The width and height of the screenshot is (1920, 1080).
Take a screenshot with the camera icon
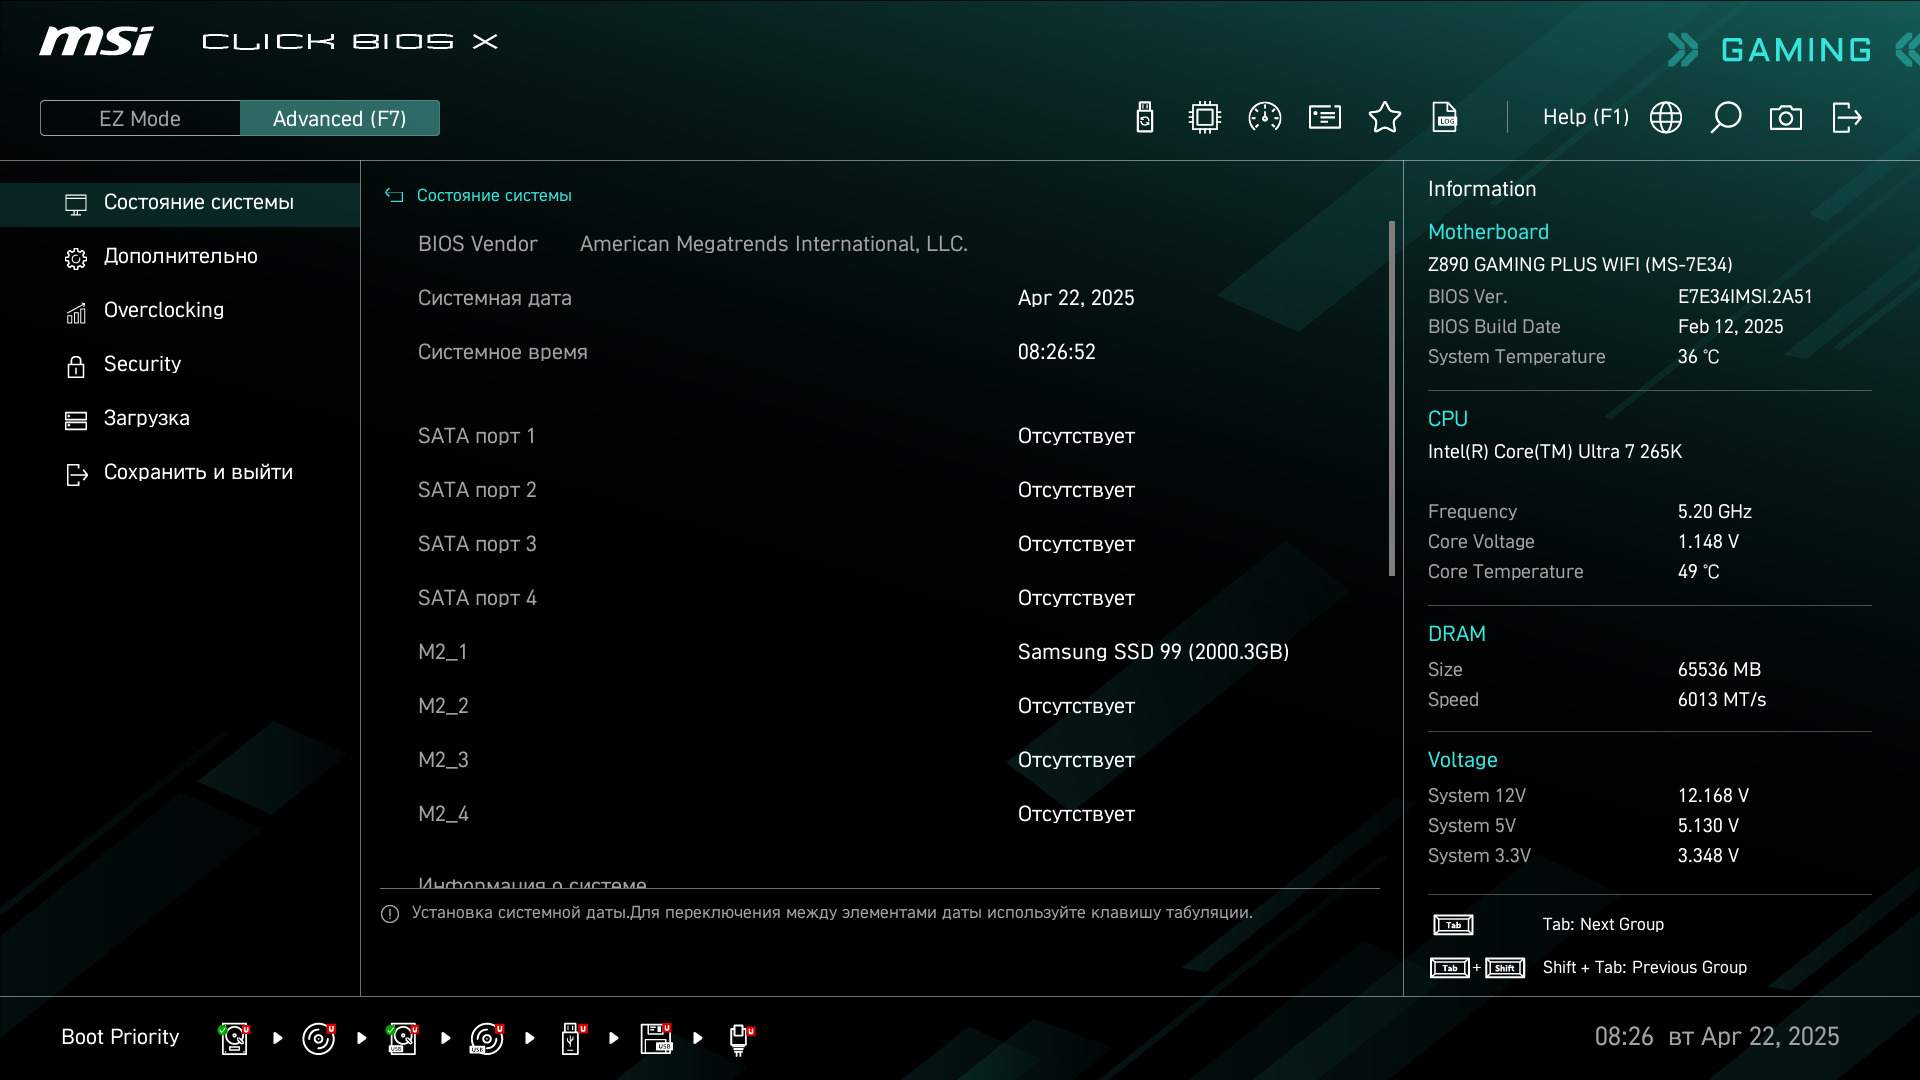tap(1786, 118)
